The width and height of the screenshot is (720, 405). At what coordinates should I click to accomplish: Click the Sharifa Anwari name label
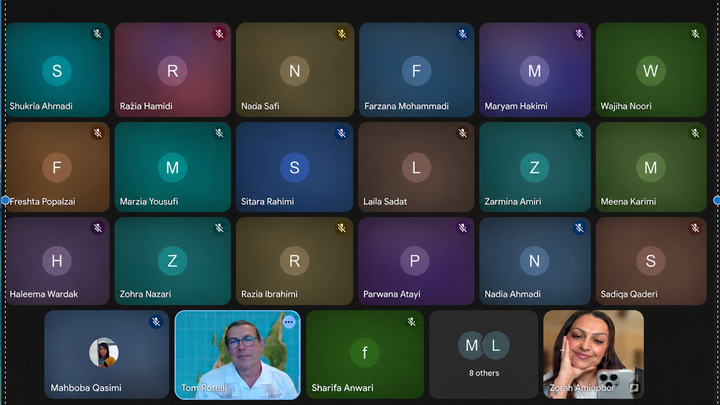tap(343, 388)
